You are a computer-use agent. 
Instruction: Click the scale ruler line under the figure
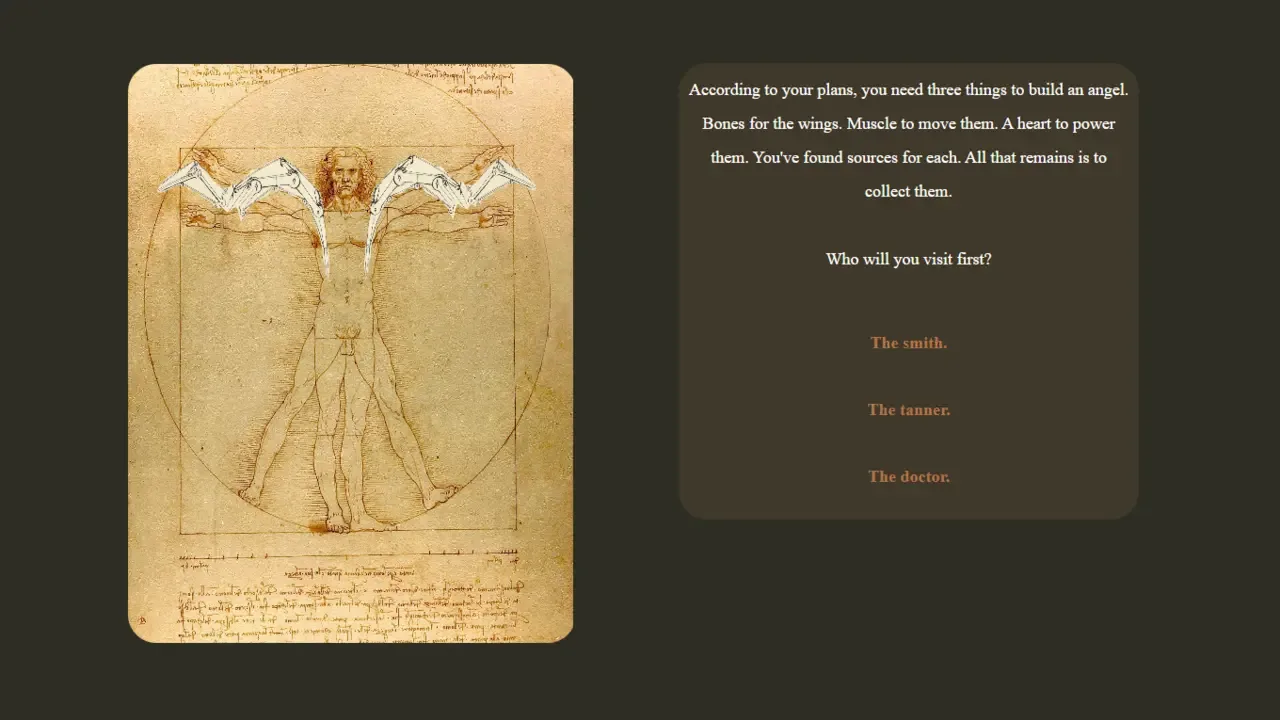tap(348, 552)
